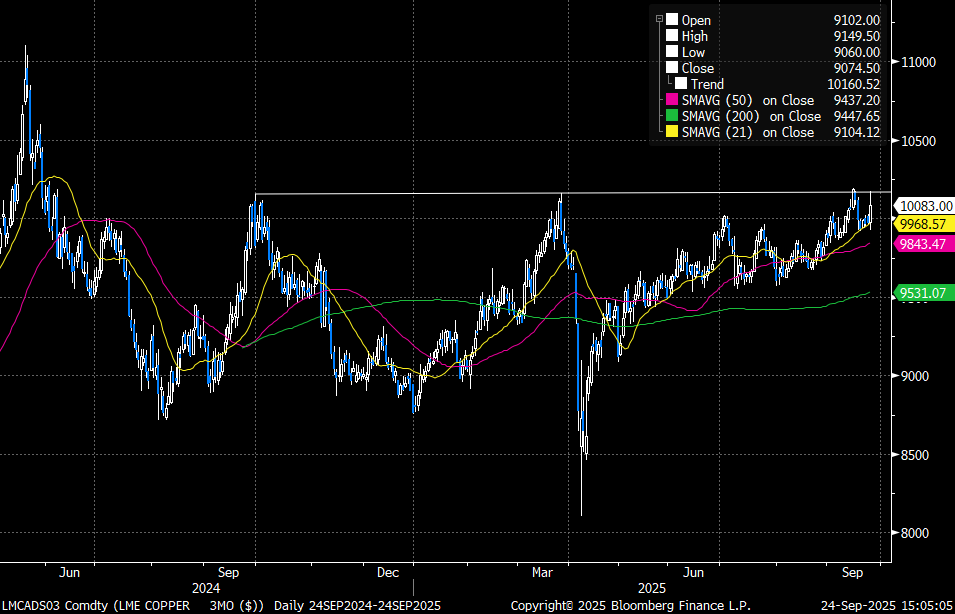Click the High value 9149.50
The image size is (955, 614).
pyautogui.click(x=857, y=37)
